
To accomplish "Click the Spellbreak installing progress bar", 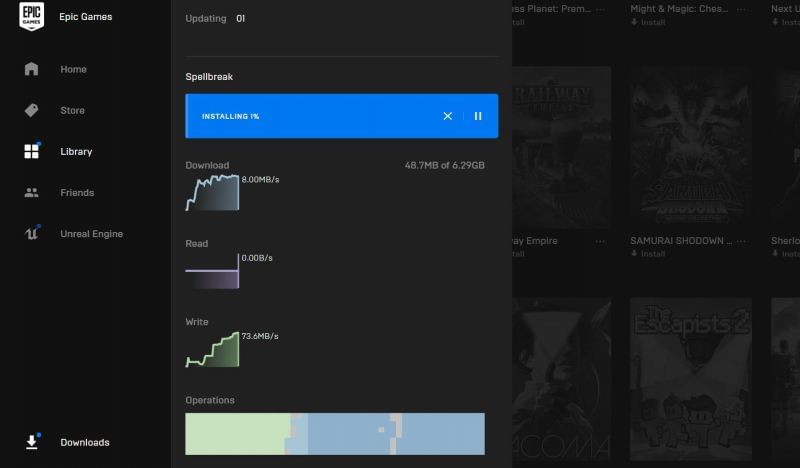I will [310, 116].
